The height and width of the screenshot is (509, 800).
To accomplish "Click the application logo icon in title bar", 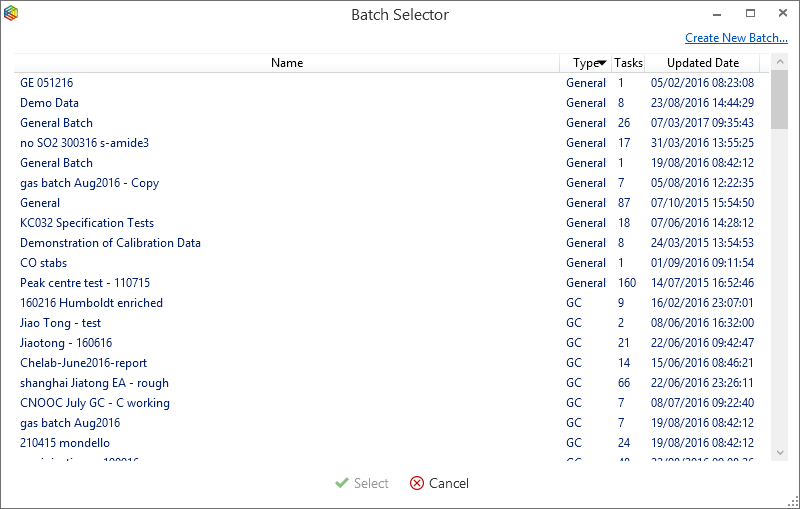I will click(x=11, y=14).
